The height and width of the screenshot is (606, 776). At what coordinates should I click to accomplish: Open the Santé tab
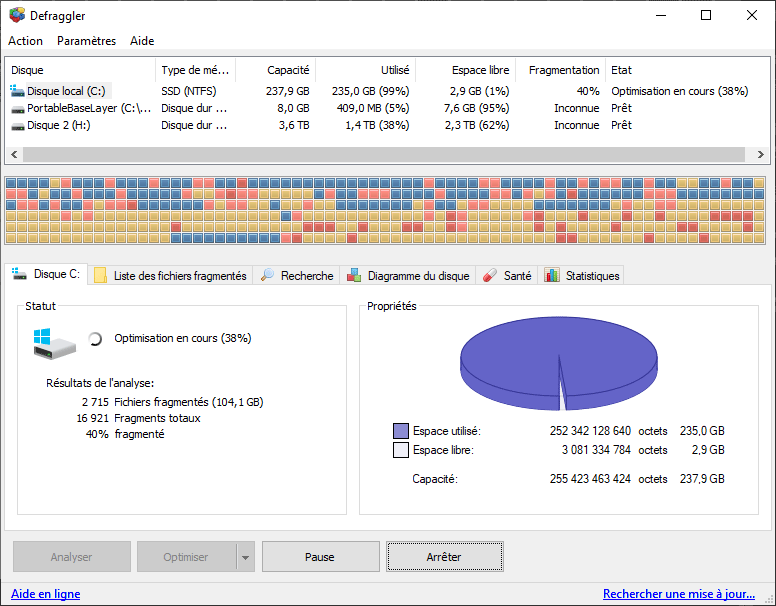(x=507, y=275)
